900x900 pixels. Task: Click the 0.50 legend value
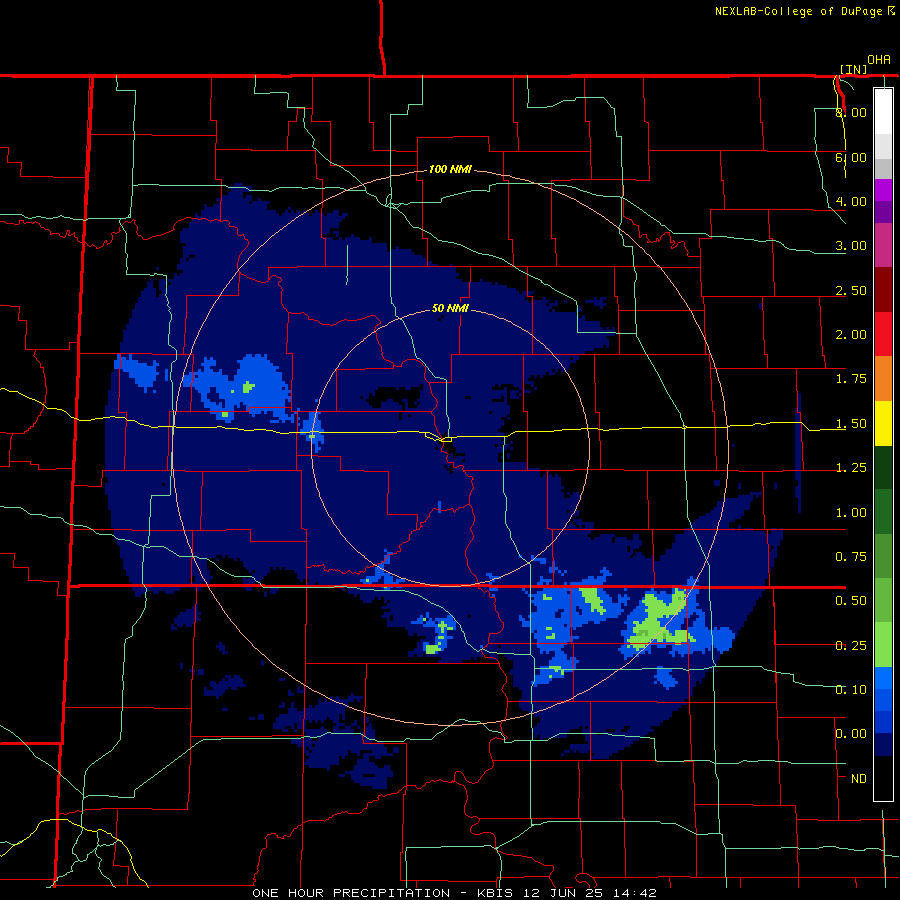(851, 601)
